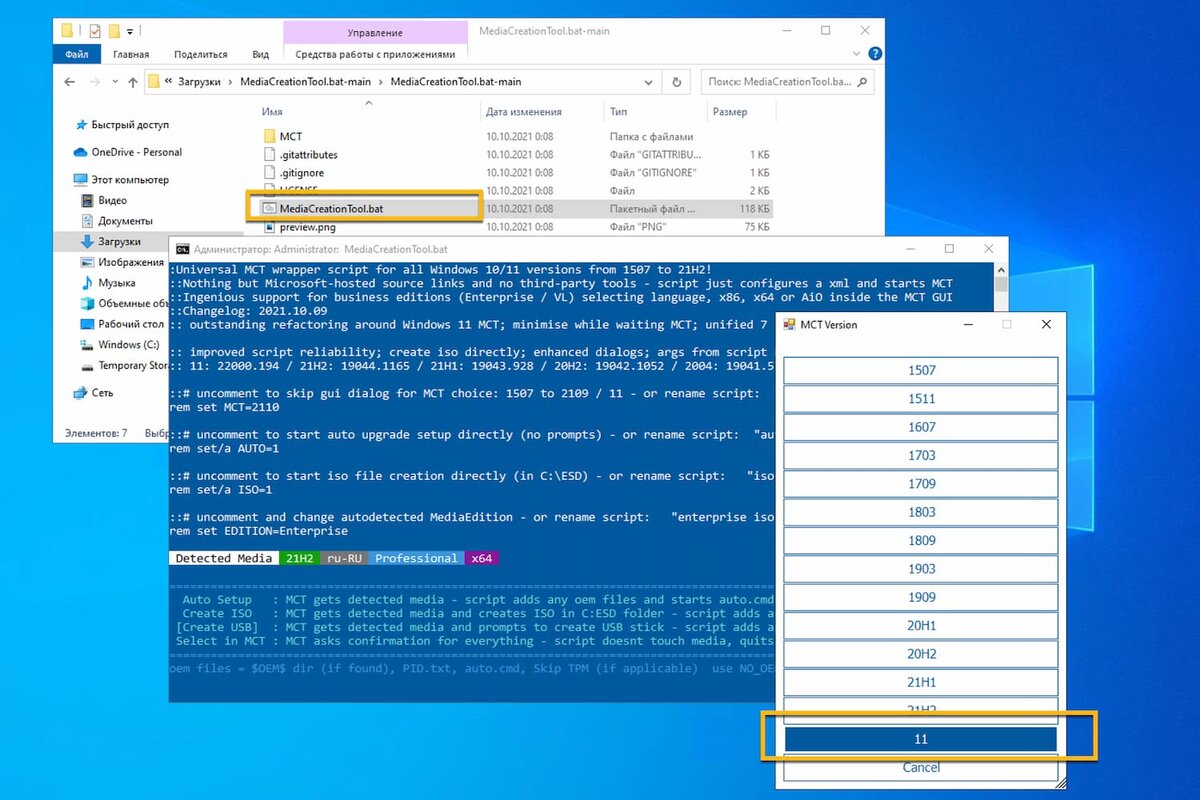Pick the 1809 version option
The height and width of the screenshot is (800, 1200).
coord(920,541)
